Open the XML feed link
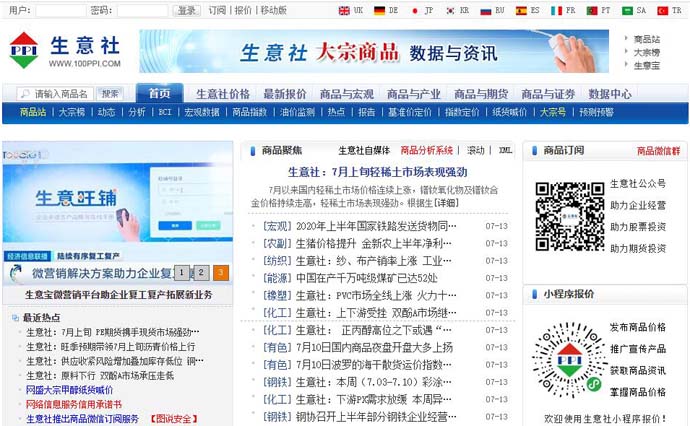The width and height of the screenshot is (690, 426). coord(505,151)
